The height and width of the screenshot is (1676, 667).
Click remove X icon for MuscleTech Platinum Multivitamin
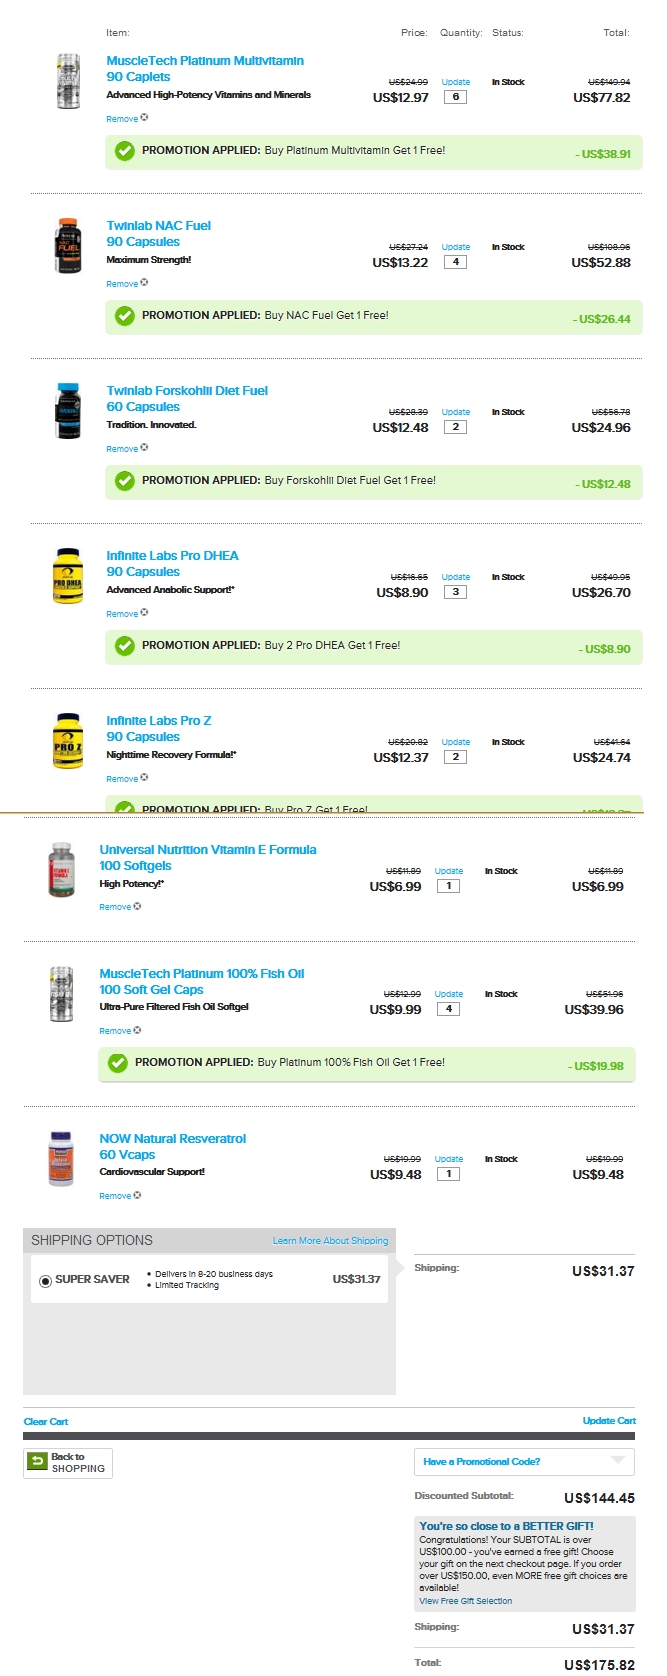(144, 118)
